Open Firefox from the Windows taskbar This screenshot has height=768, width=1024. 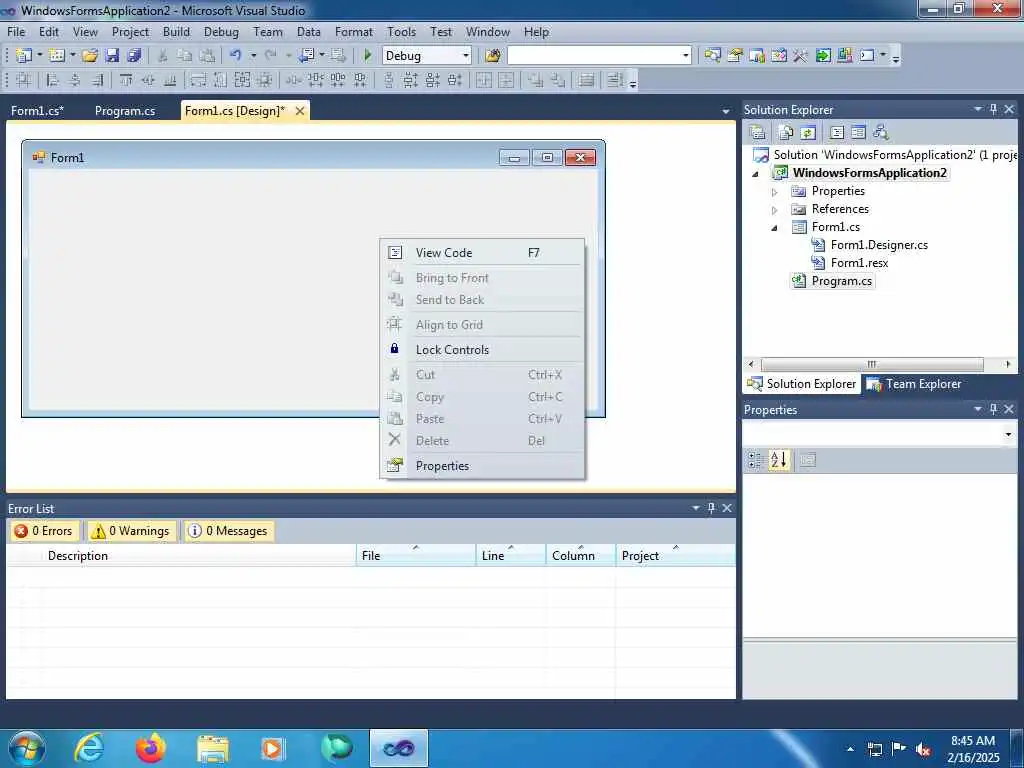(150, 748)
